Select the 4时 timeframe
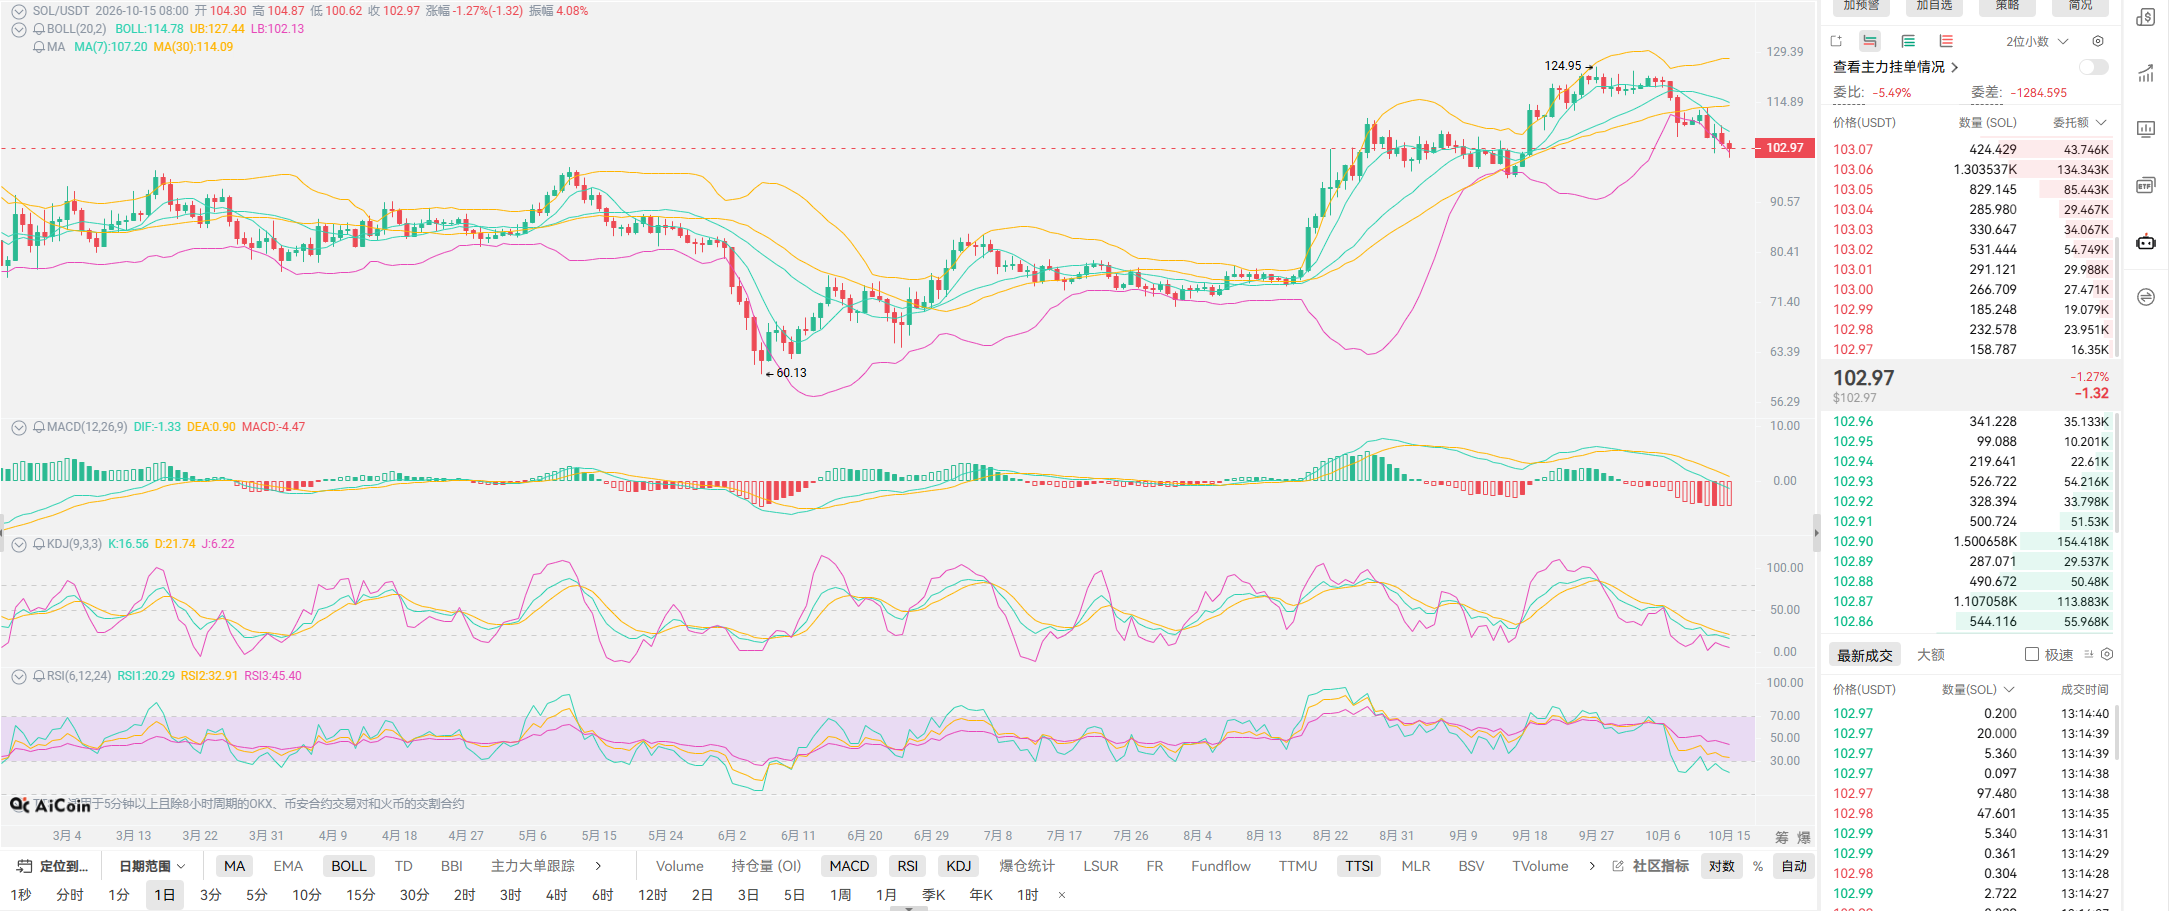Viewport: 2169px width, 911px height. click(x=556, y=895)
